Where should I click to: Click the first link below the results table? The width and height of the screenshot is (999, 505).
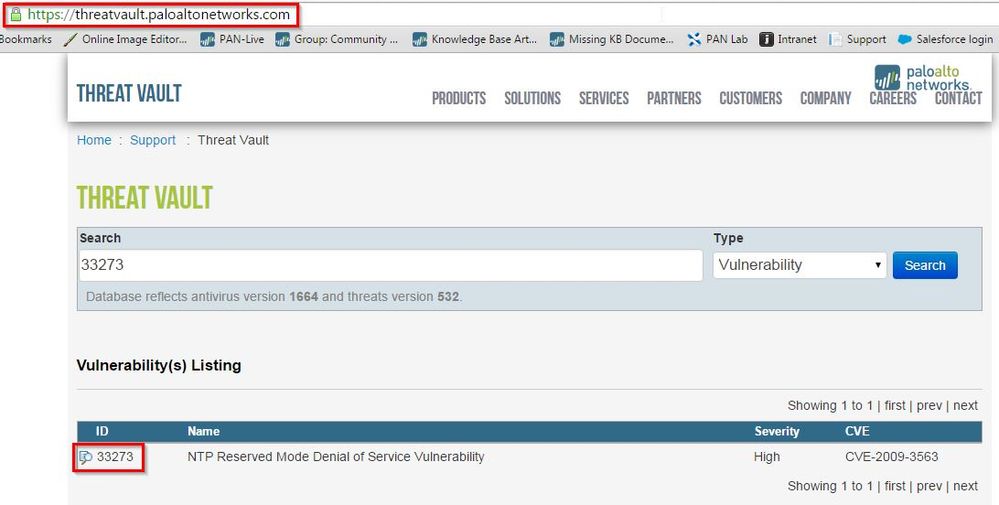tap(895, 486)
